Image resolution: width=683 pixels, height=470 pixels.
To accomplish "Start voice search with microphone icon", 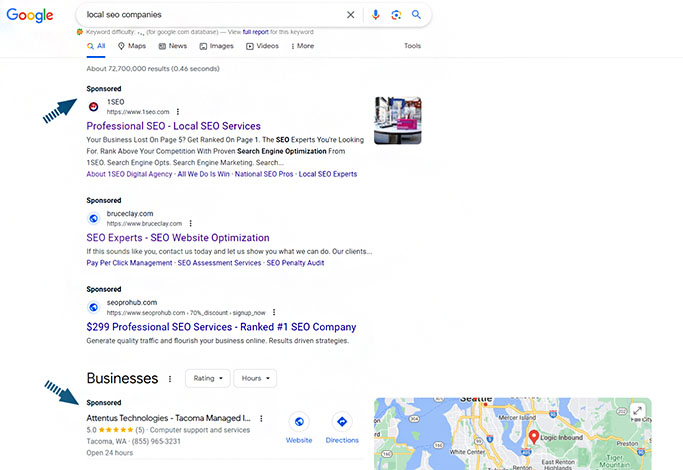I will pyautogui.click(x=375, y=15).
